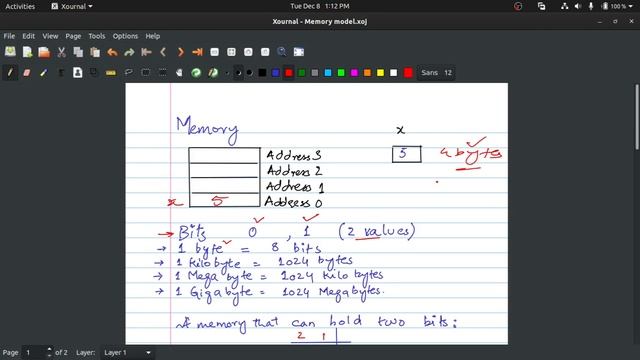
Task: Toggle the Pen tool
Action: (x=10, y=73)
